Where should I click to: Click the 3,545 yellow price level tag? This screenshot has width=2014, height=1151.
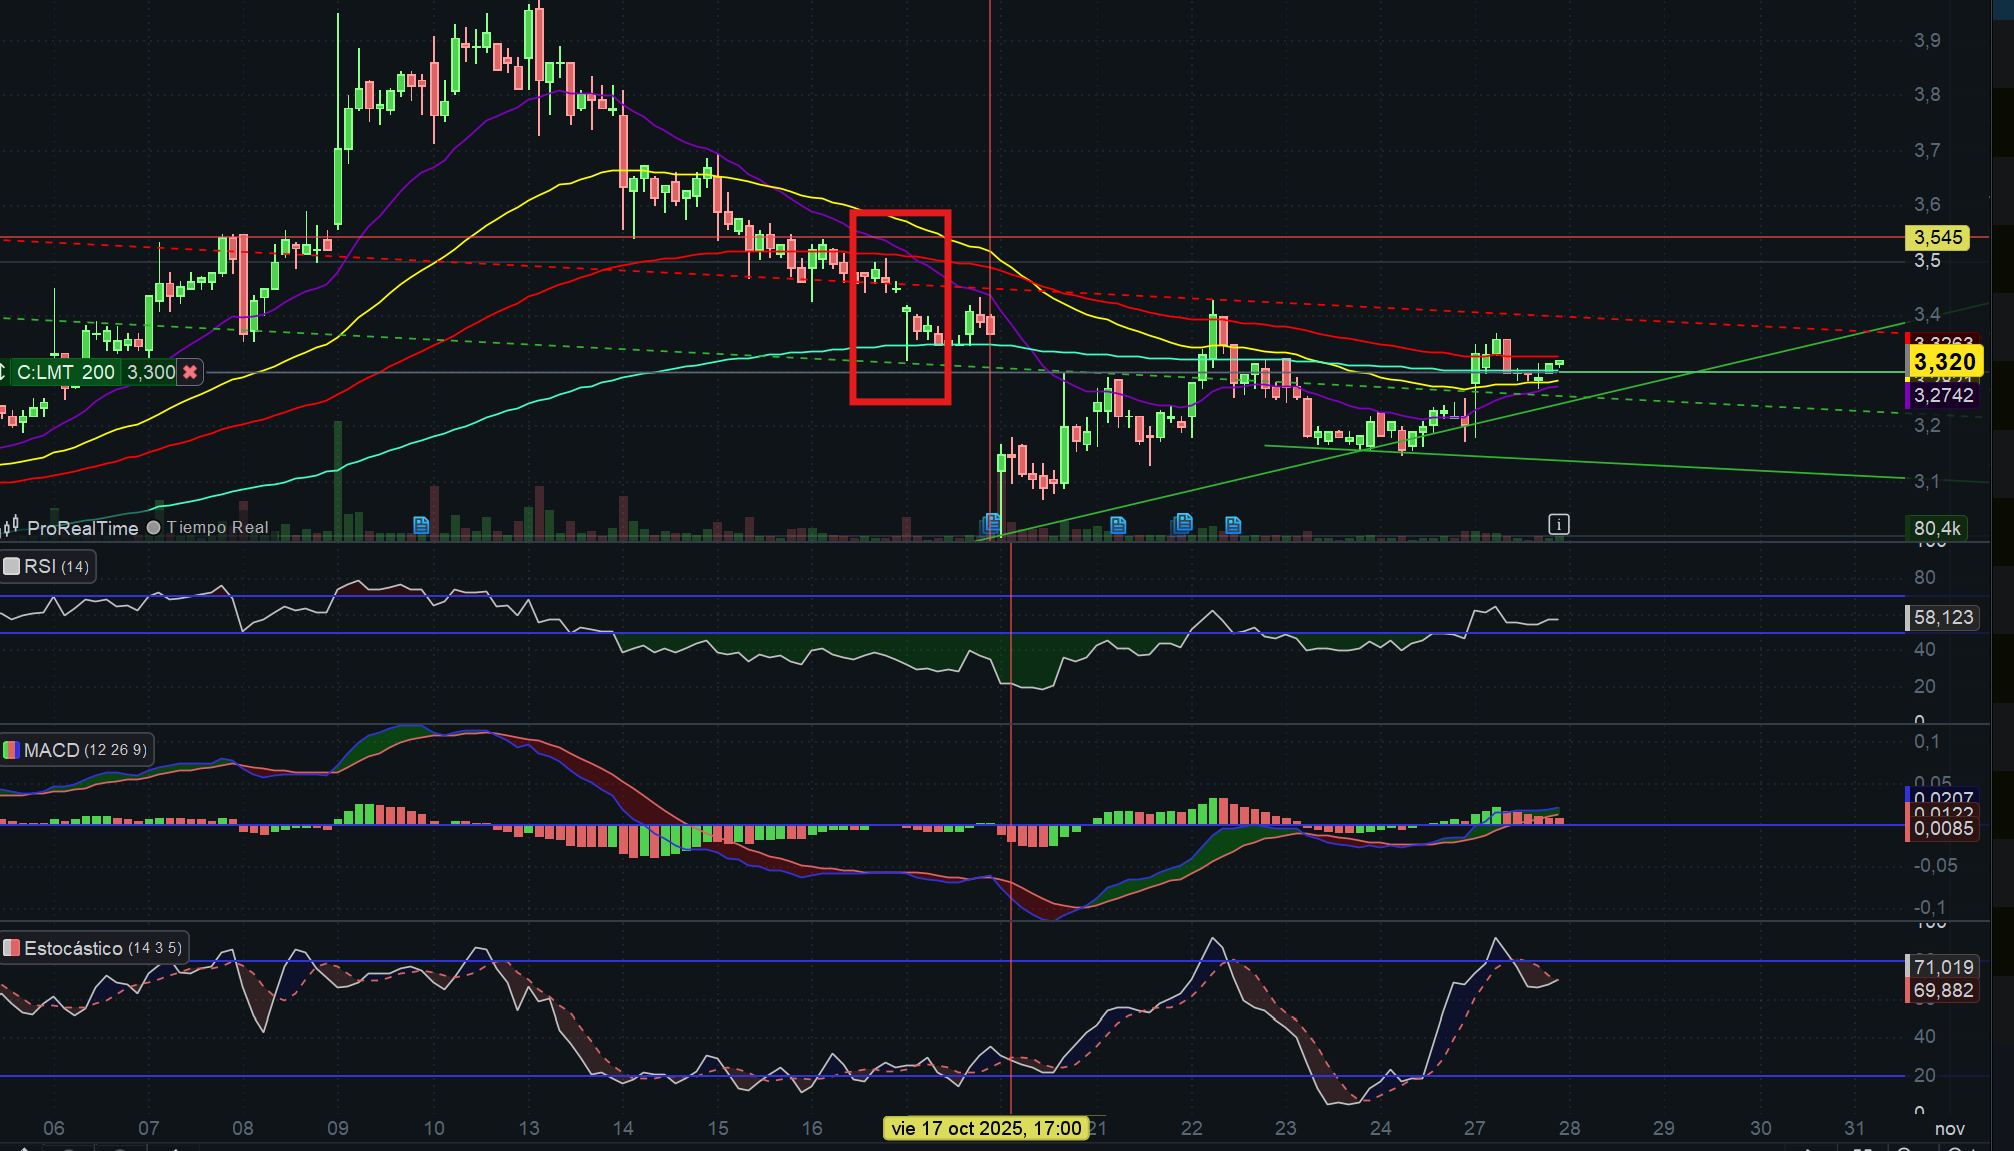pyautogui.click(x=1938, y=238)
